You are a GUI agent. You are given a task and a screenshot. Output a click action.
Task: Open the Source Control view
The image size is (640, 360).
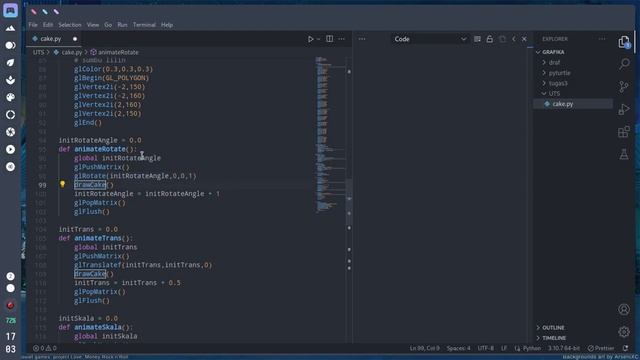click(x=624, y=87)
